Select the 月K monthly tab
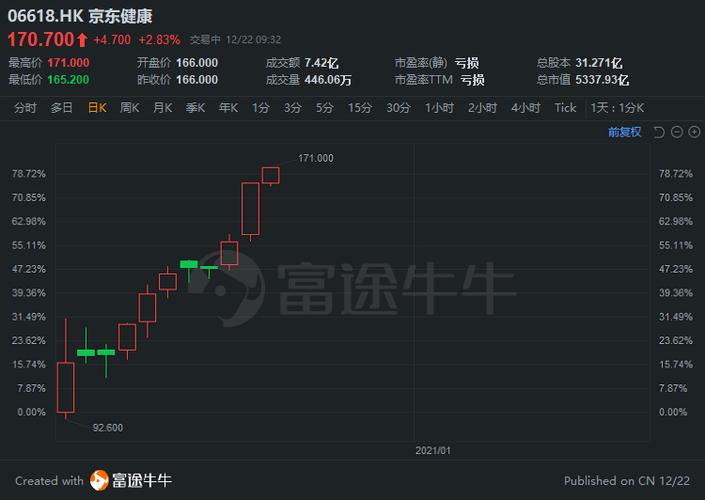 pyautogui.click(x=162, y=108)
